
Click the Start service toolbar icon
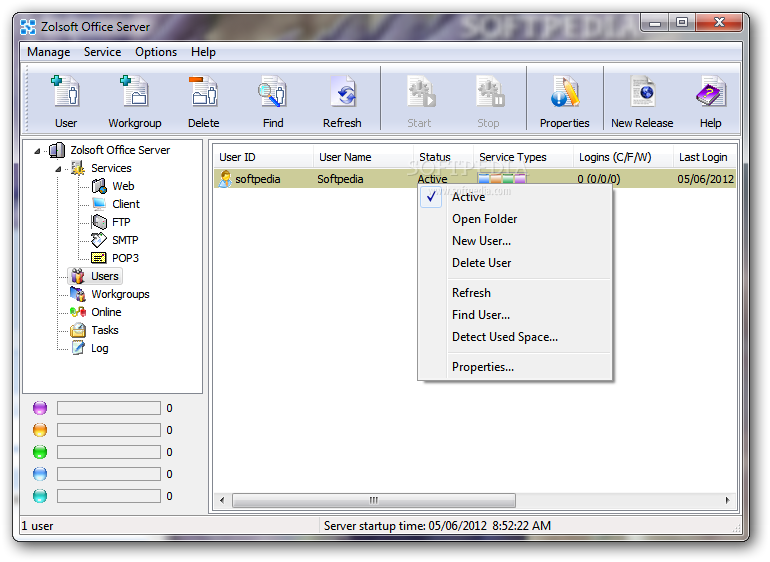(x=420, y=91)
